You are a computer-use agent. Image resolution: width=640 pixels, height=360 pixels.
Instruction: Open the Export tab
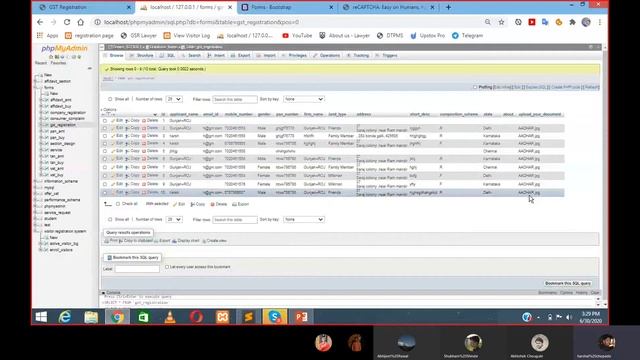(240, 56)
